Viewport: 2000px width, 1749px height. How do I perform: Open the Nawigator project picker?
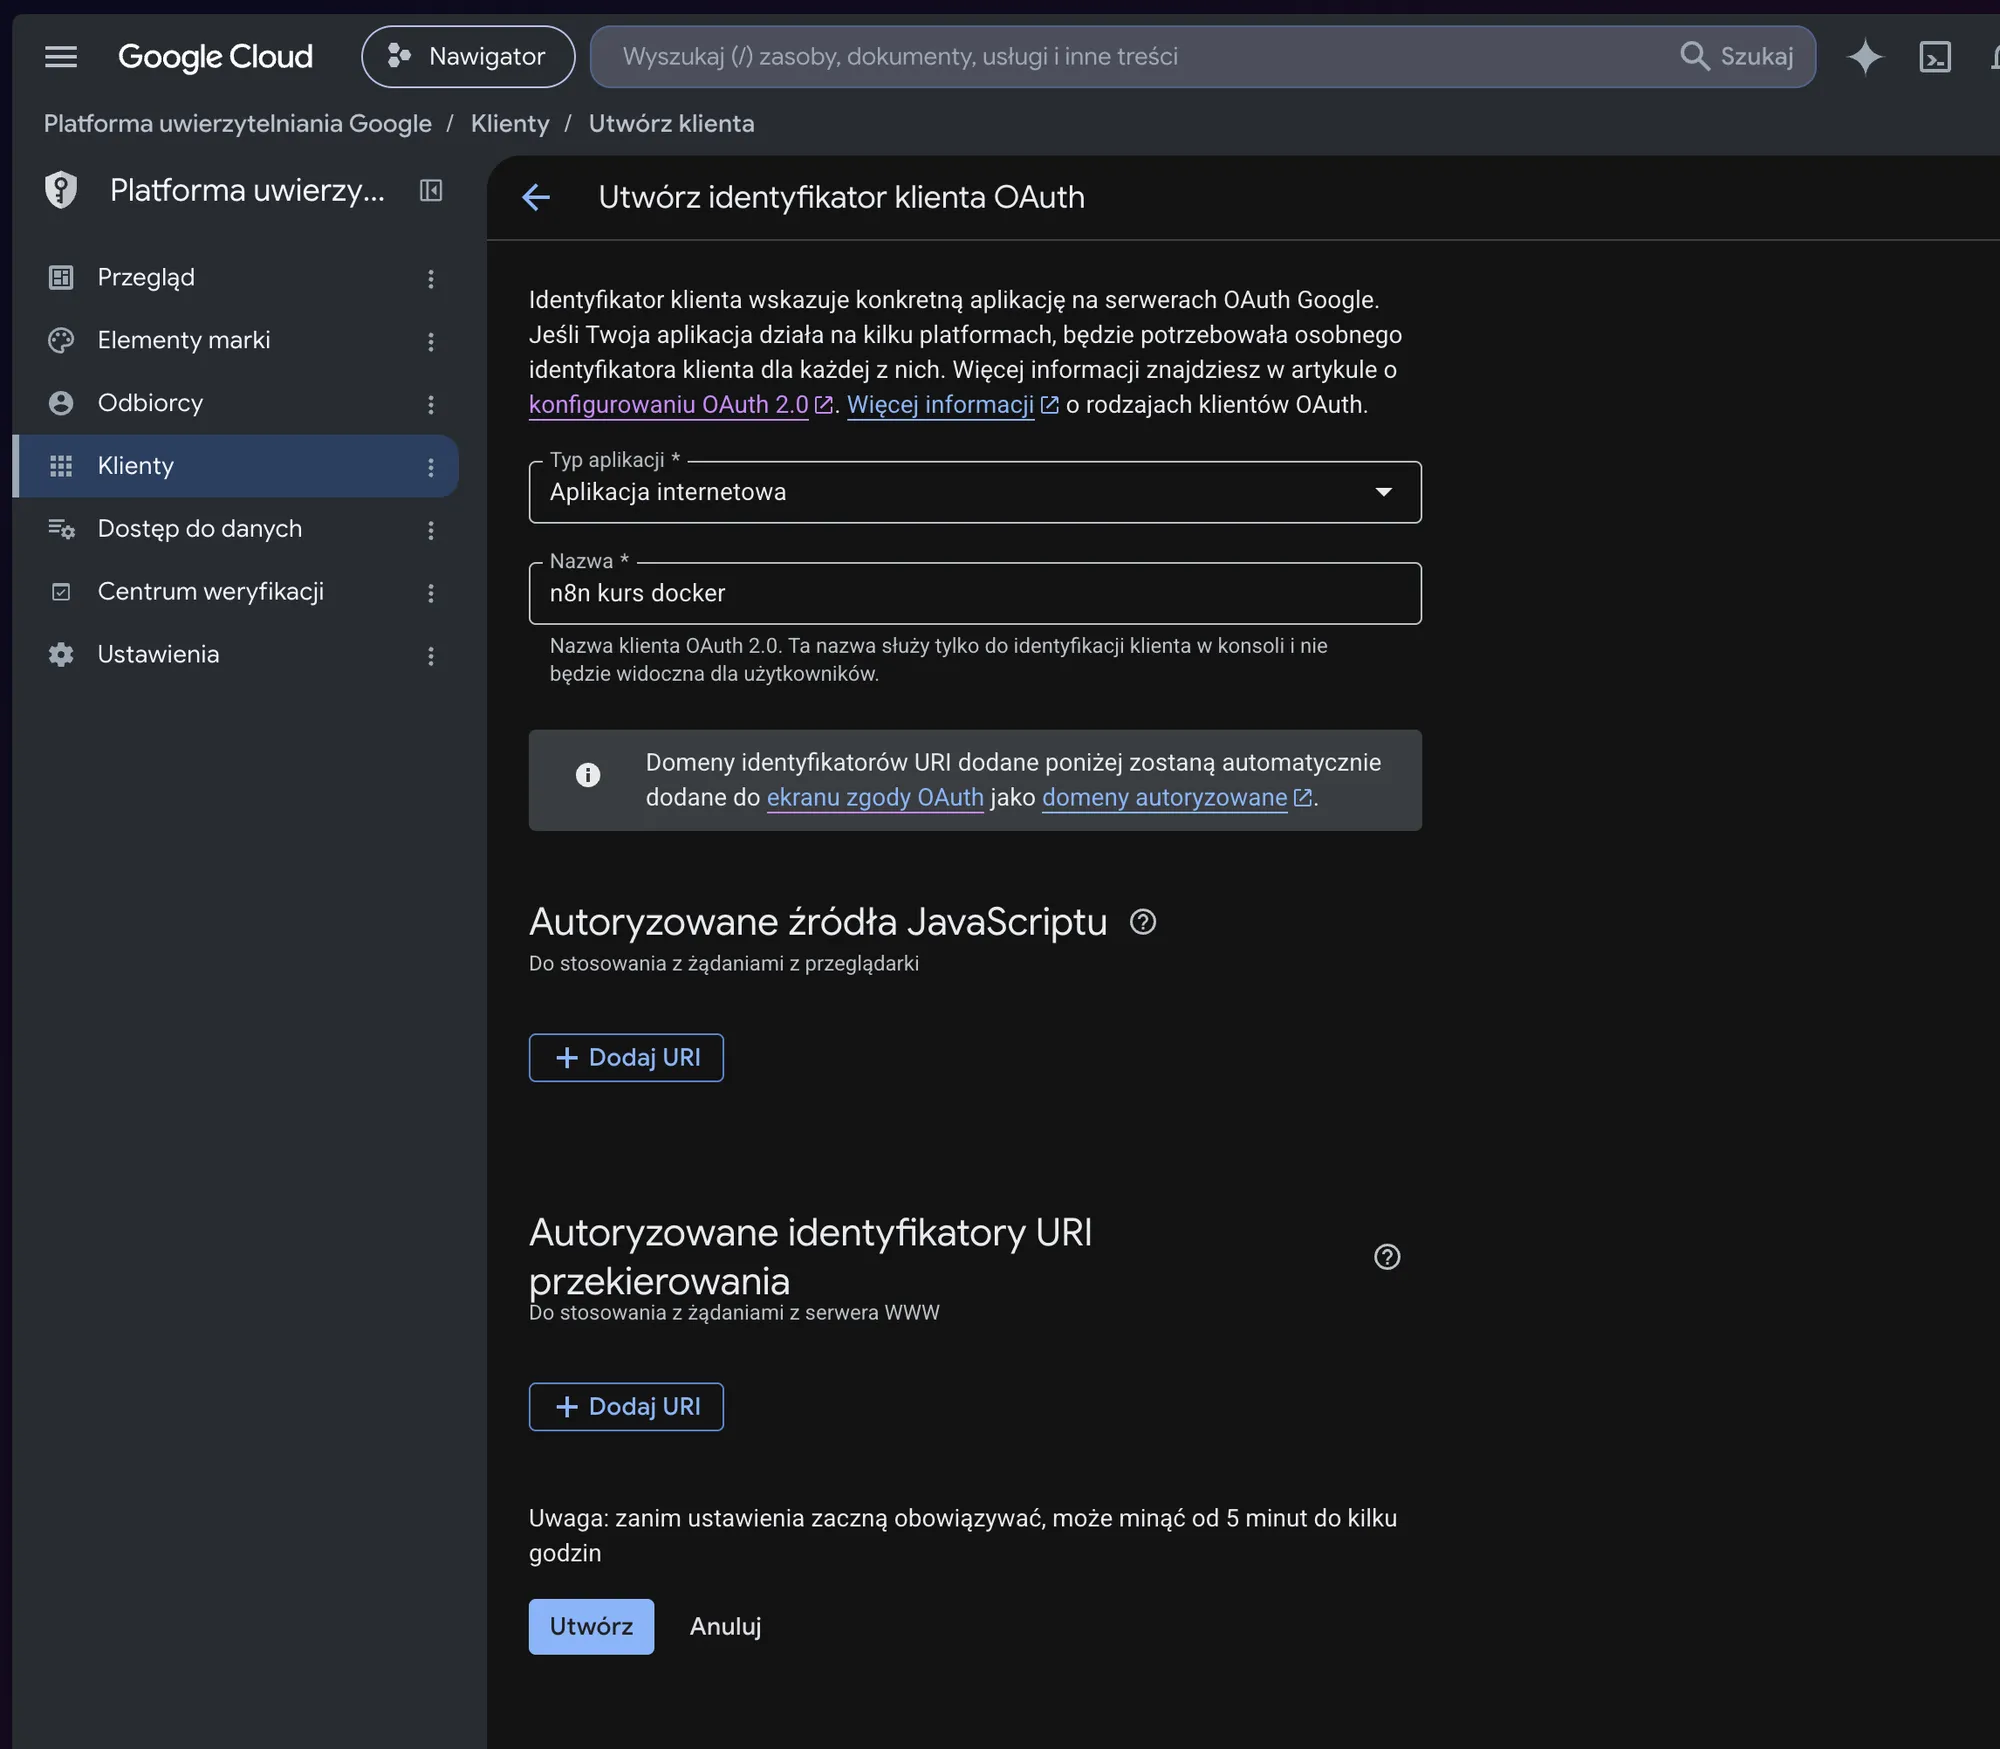468,57
